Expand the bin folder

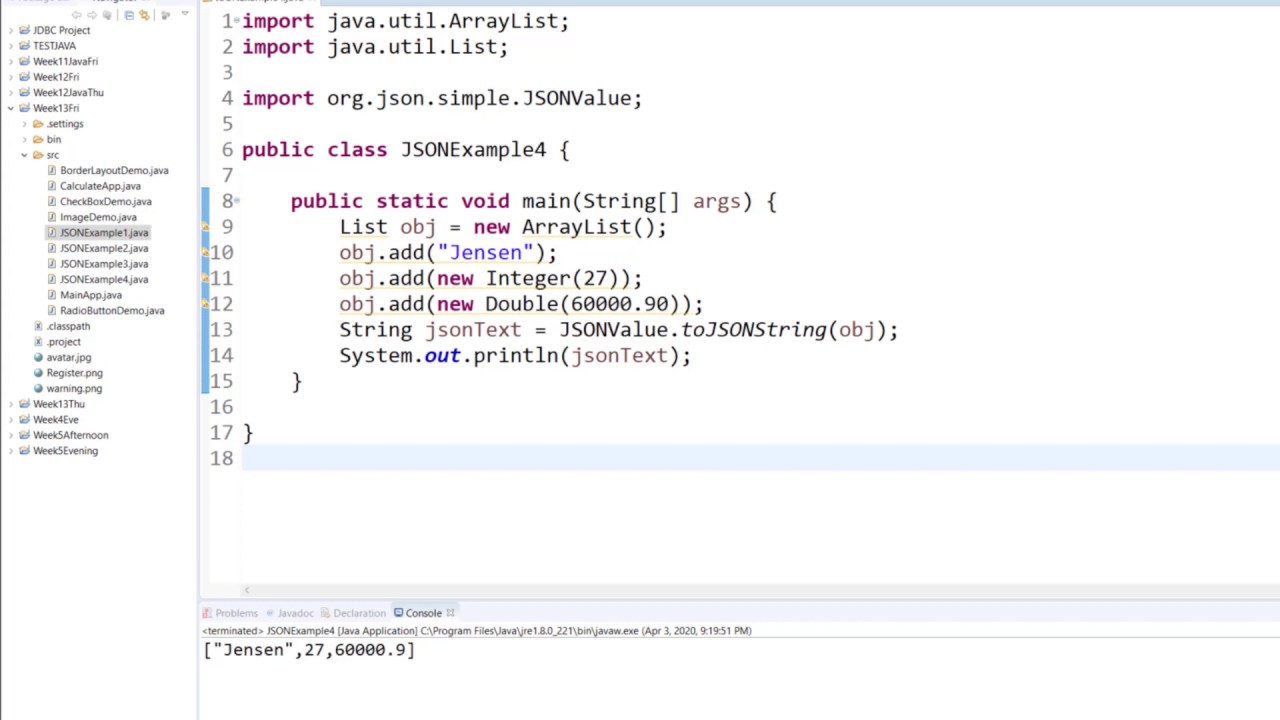[25, 139]
